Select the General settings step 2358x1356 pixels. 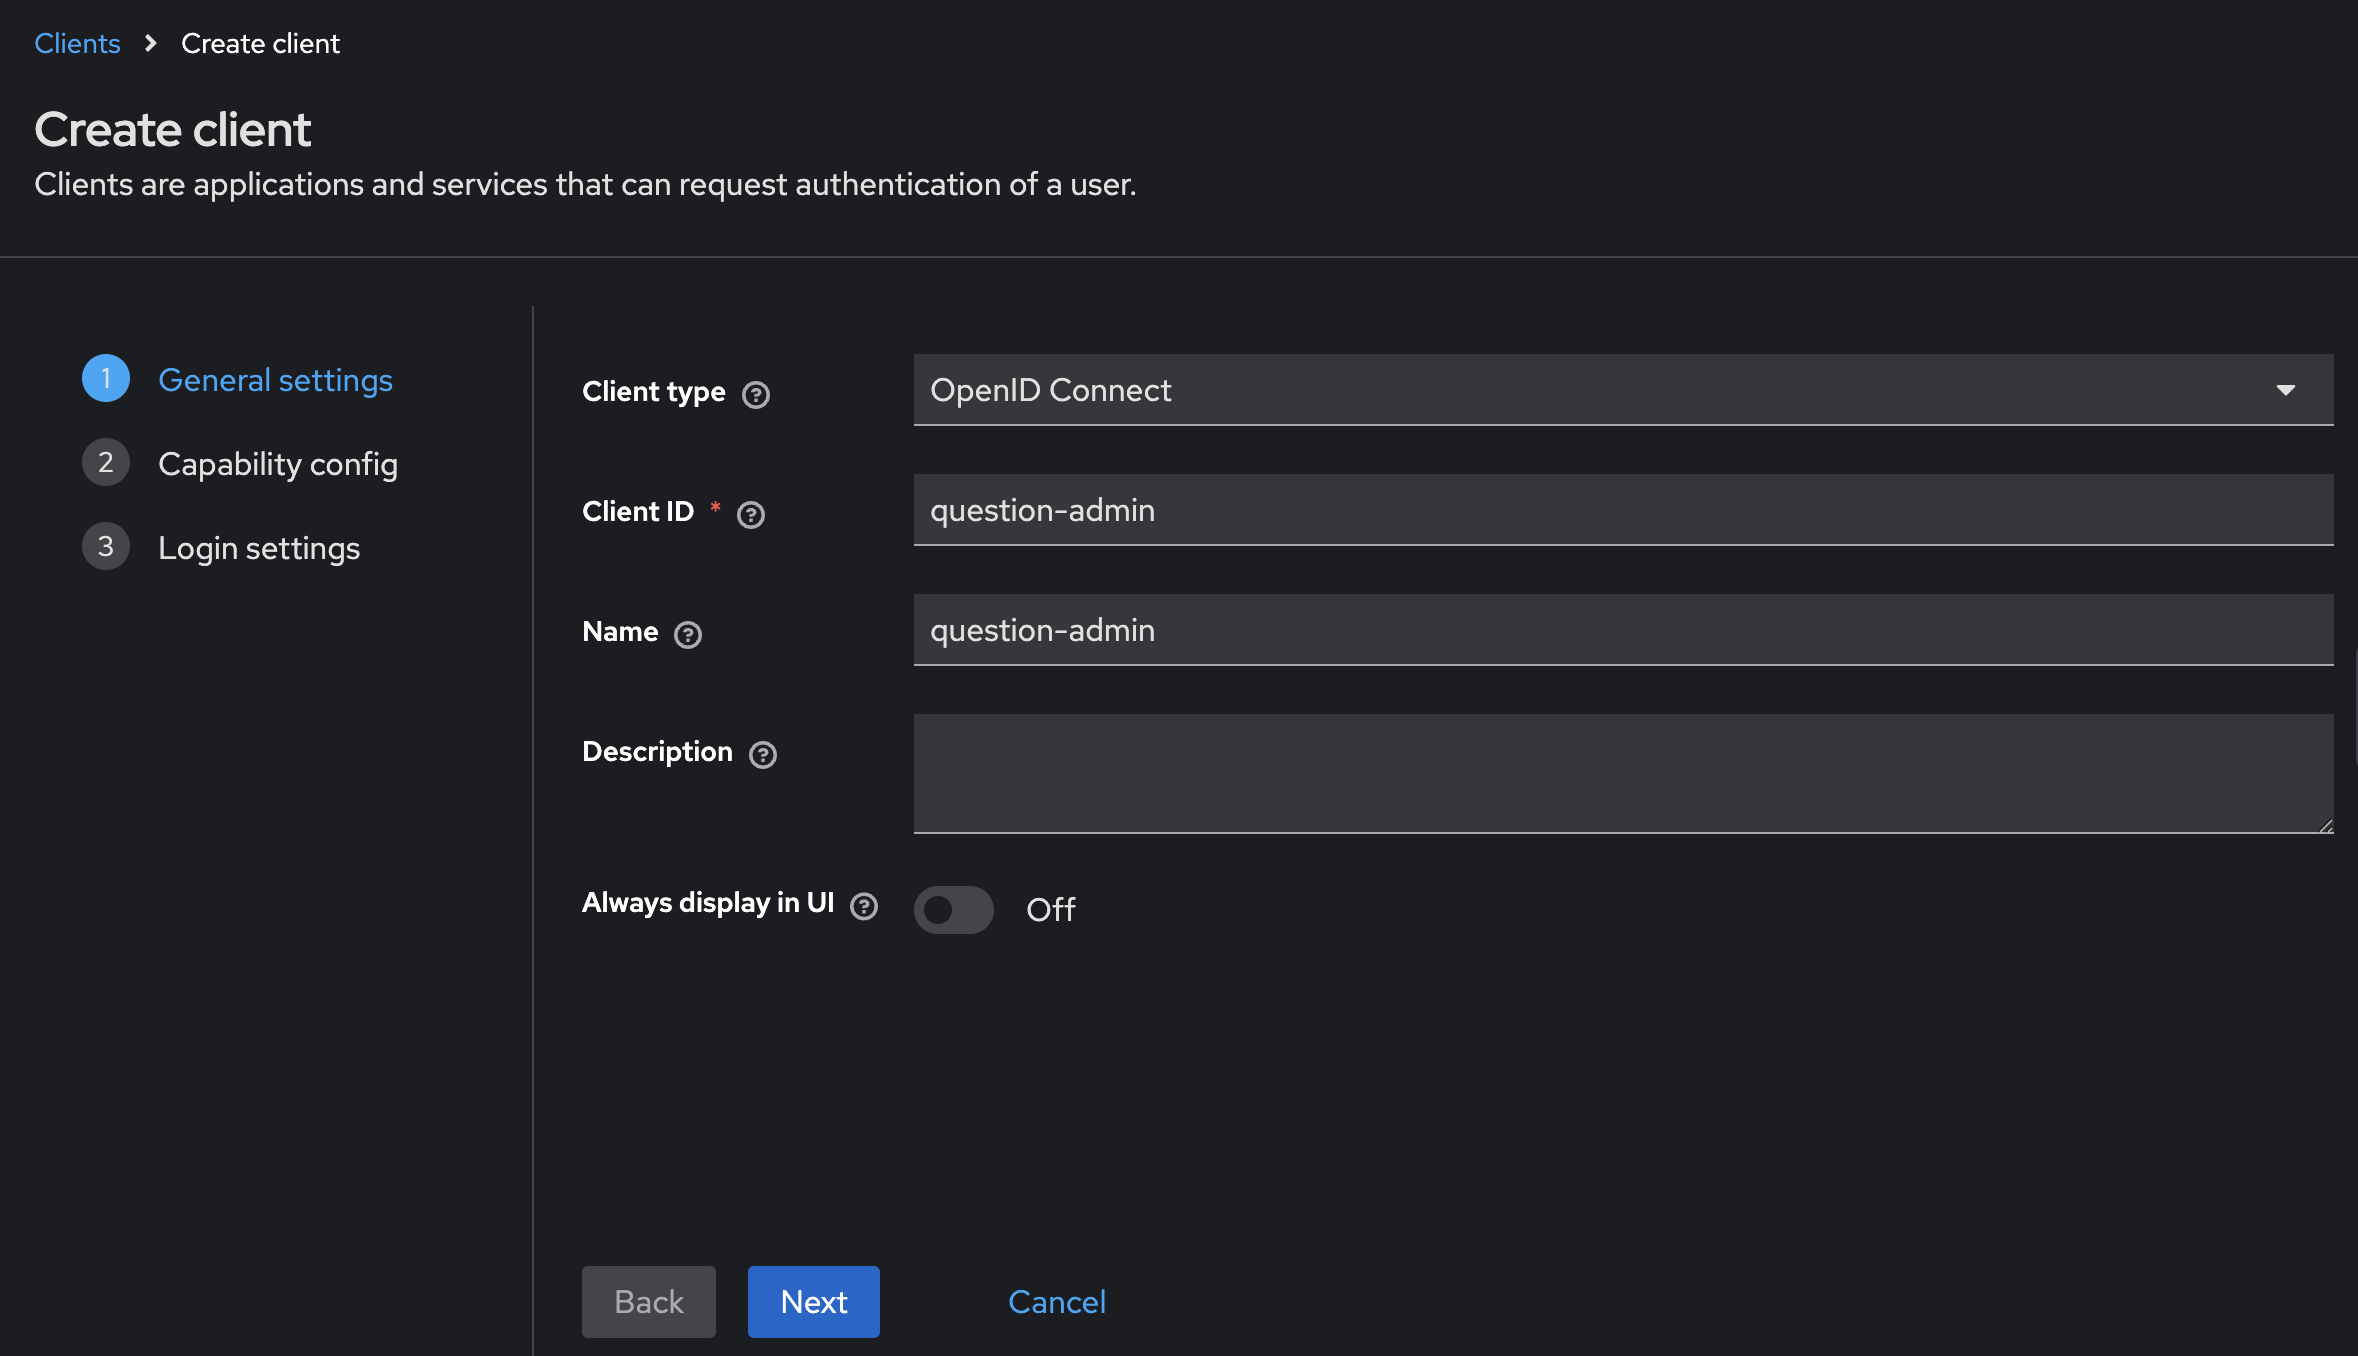[x=275, y=380]
